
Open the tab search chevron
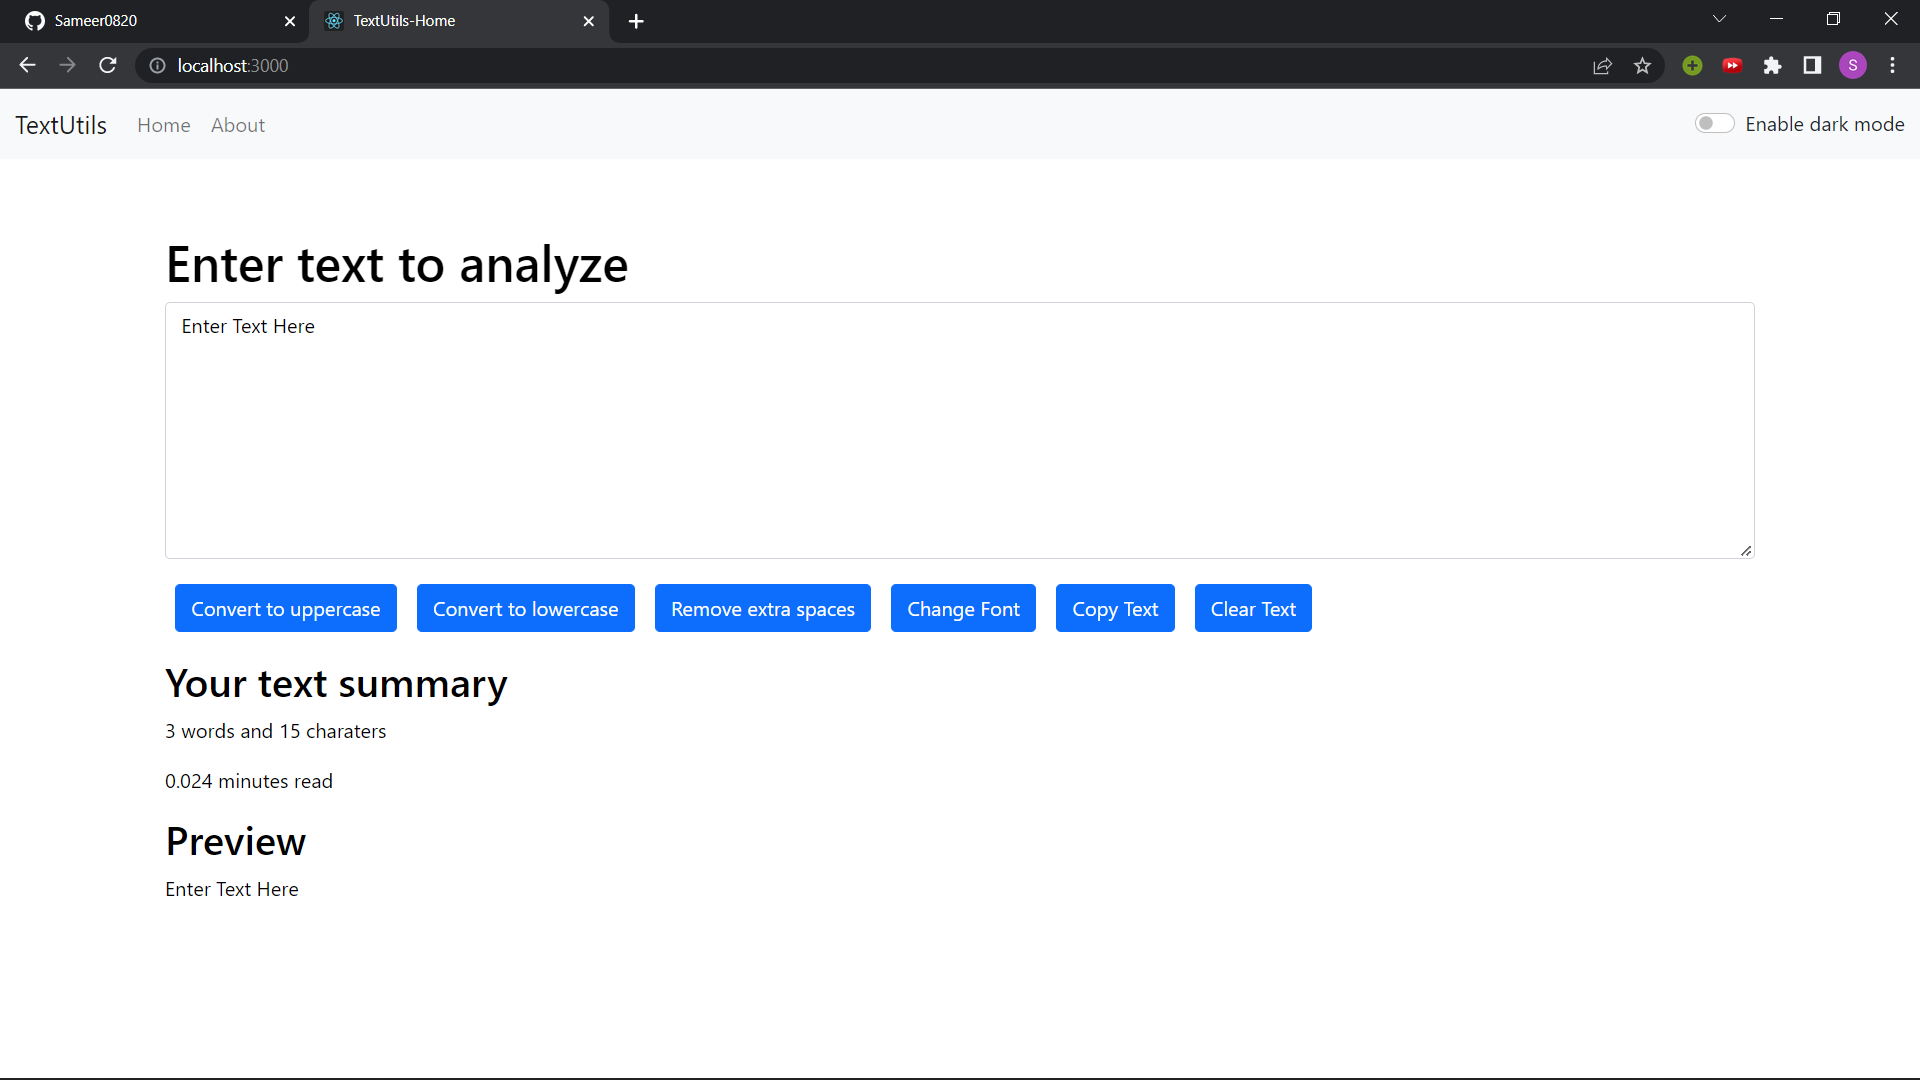click(1719, 18)
